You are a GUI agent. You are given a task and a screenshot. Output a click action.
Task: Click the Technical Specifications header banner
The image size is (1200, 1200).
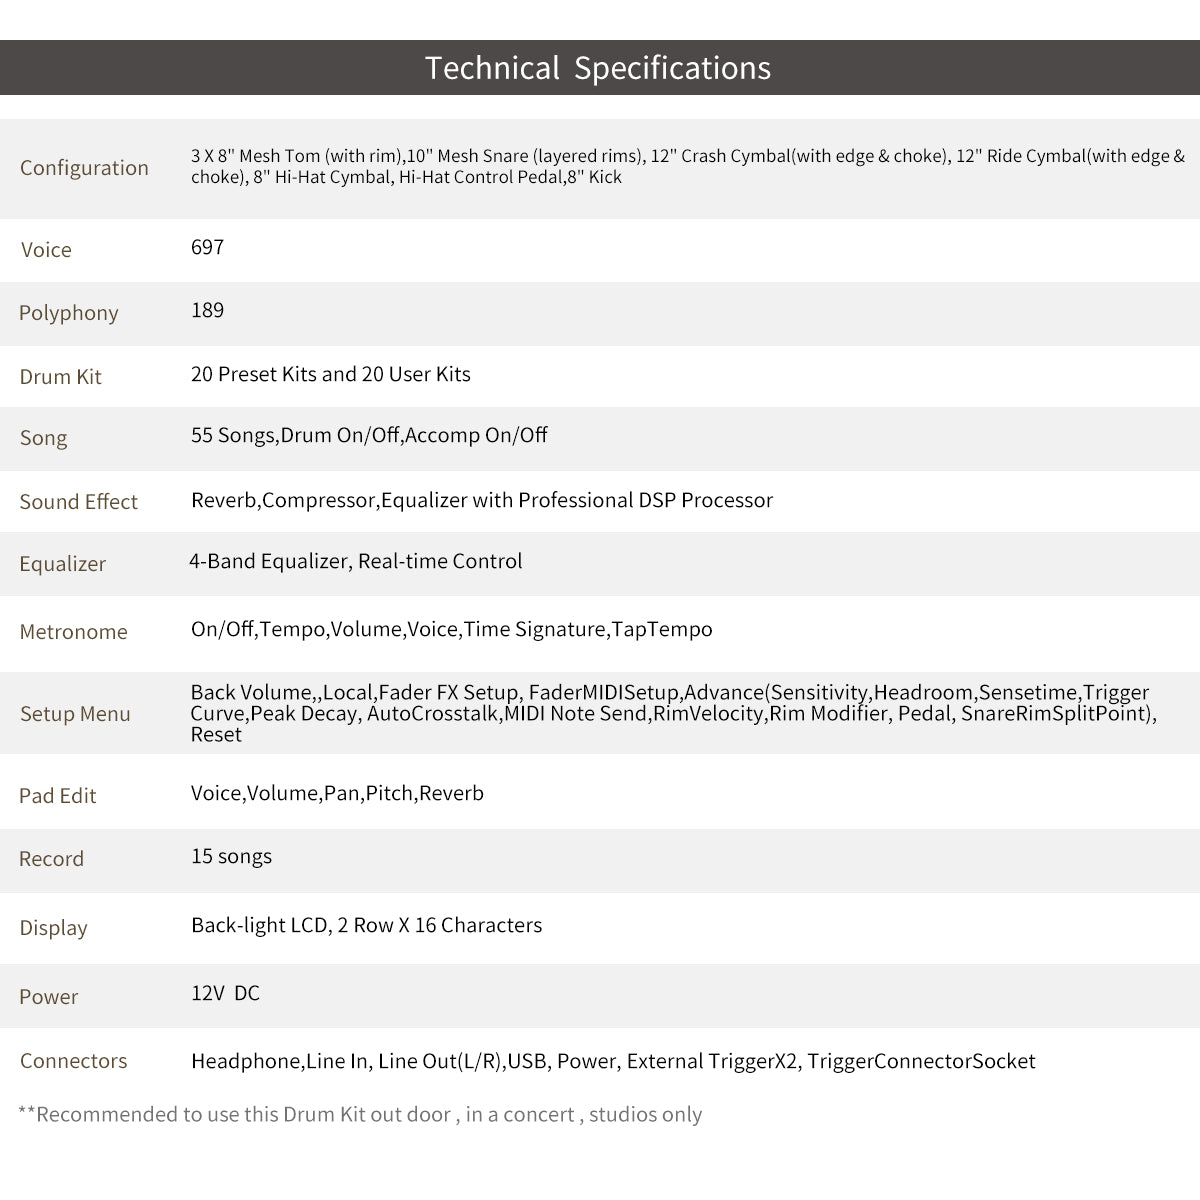click(x=598, y=68)
